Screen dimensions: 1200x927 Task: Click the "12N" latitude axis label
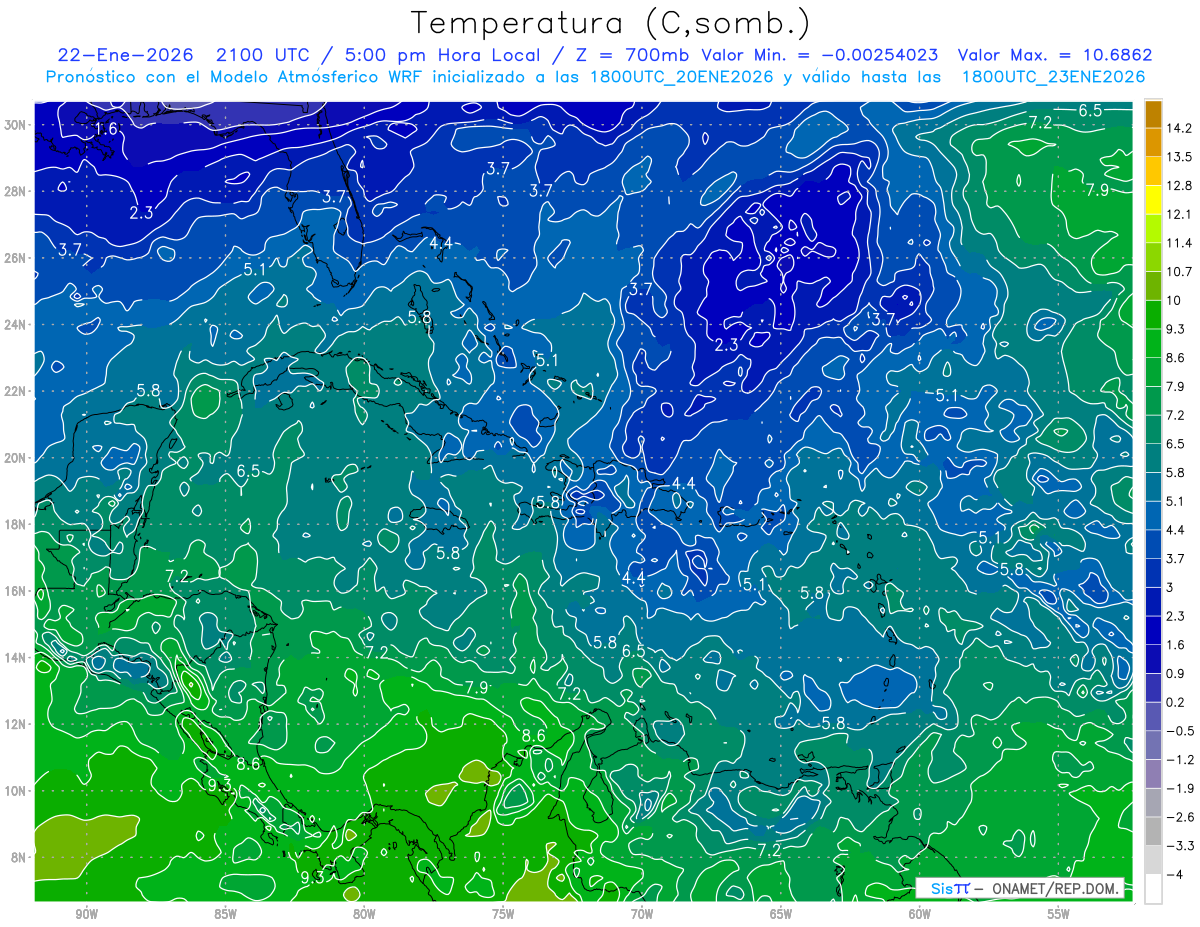17,724
